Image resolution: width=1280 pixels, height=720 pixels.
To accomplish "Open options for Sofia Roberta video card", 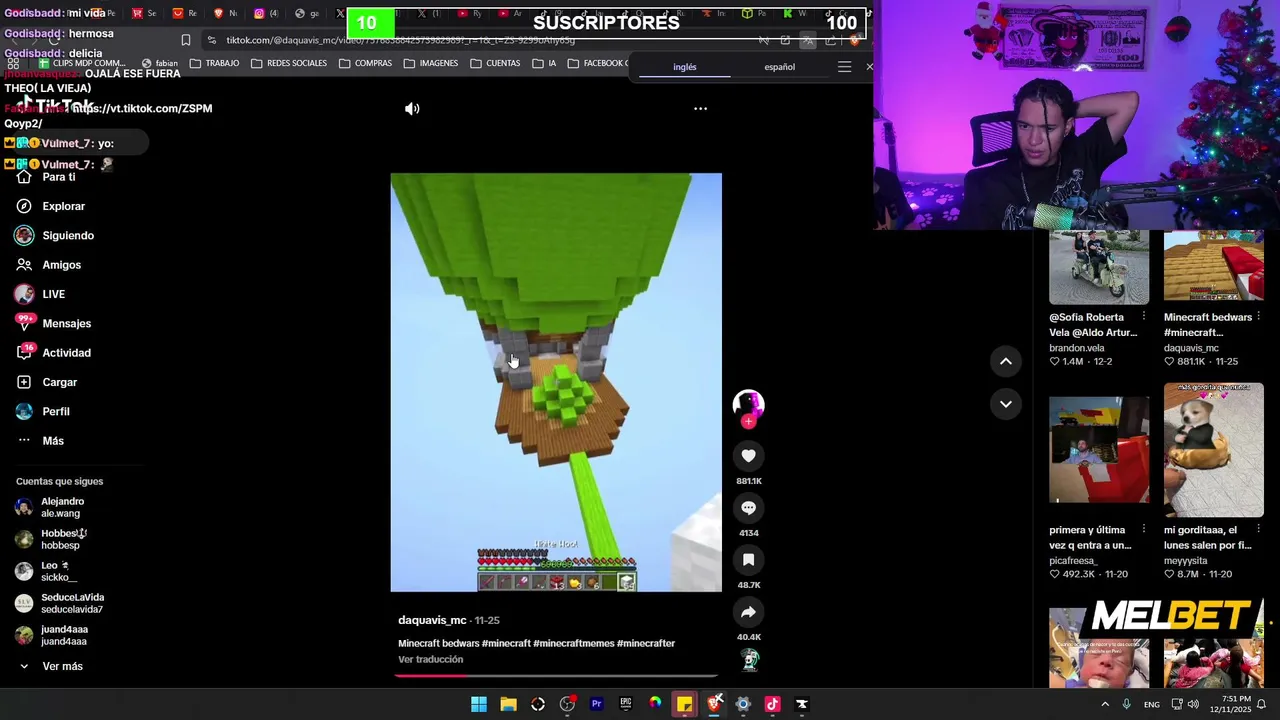I will pos(1143,317).
